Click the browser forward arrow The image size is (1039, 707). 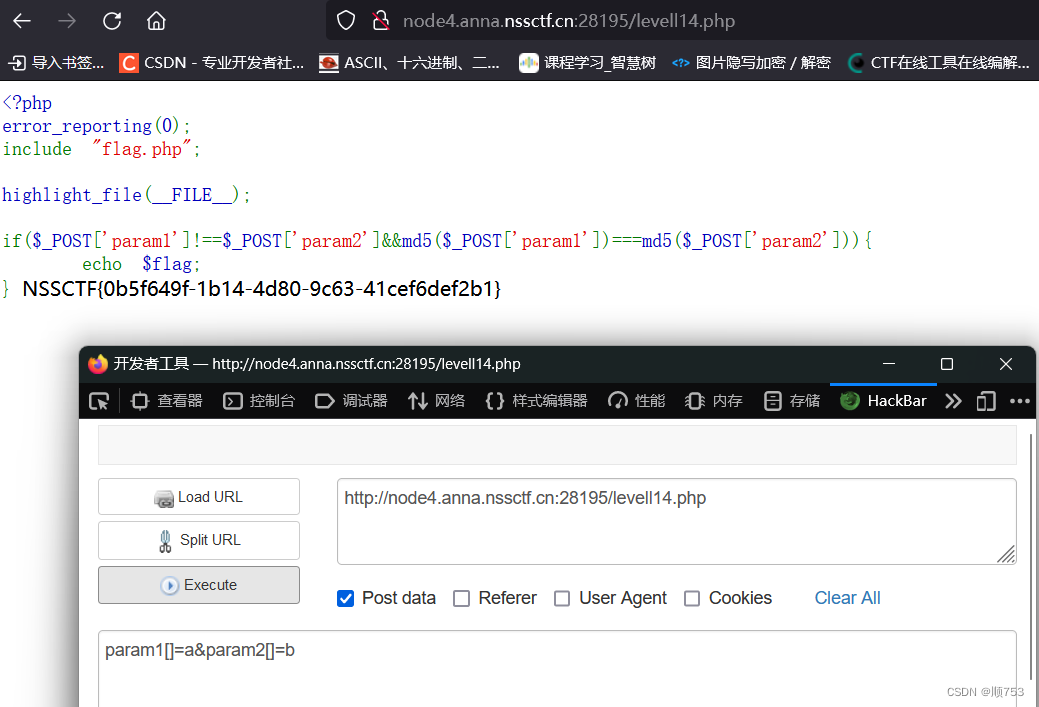tap(67, 21)
